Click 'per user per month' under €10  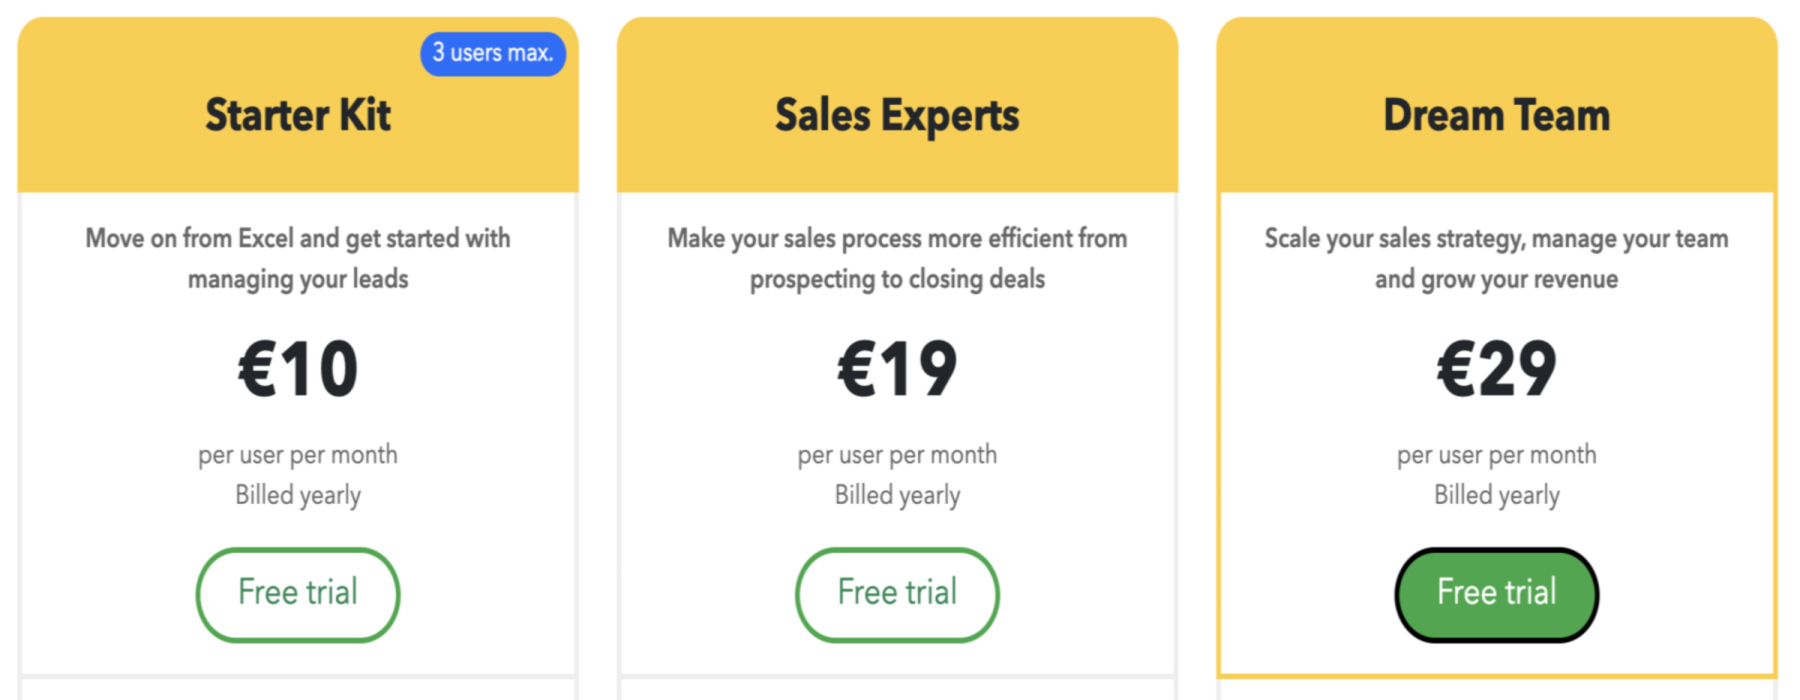(x=298, y=455)
